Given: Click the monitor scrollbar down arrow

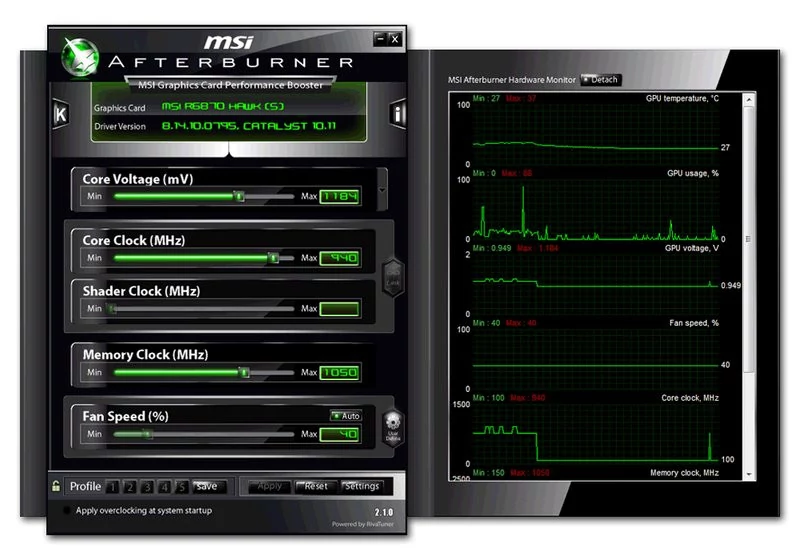Looking at the screenshot, I should [748, 474].
